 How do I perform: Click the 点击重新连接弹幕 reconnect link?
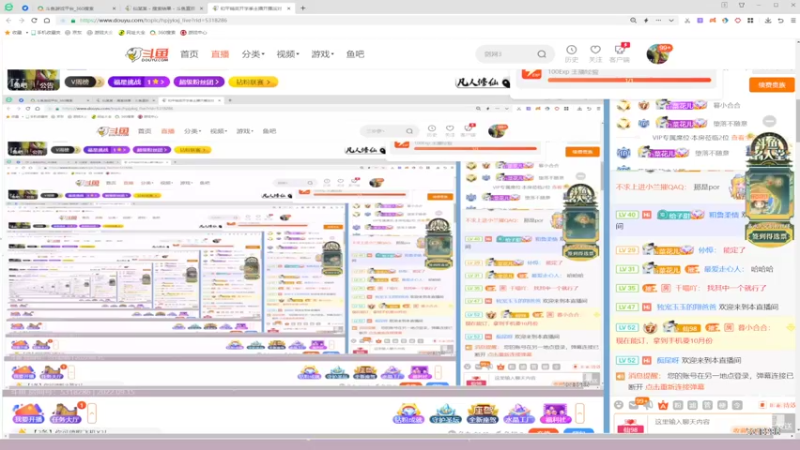(x=674, y=387)
